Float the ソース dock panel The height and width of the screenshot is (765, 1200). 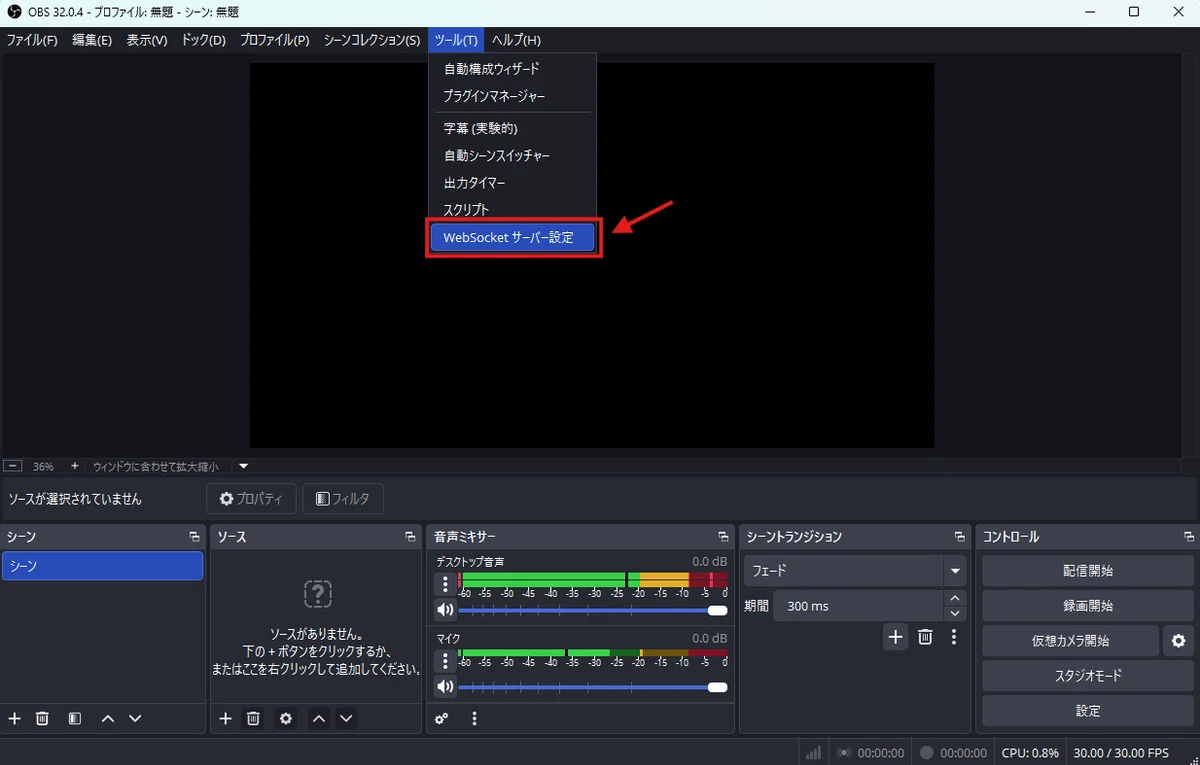(x=410, y=537)
